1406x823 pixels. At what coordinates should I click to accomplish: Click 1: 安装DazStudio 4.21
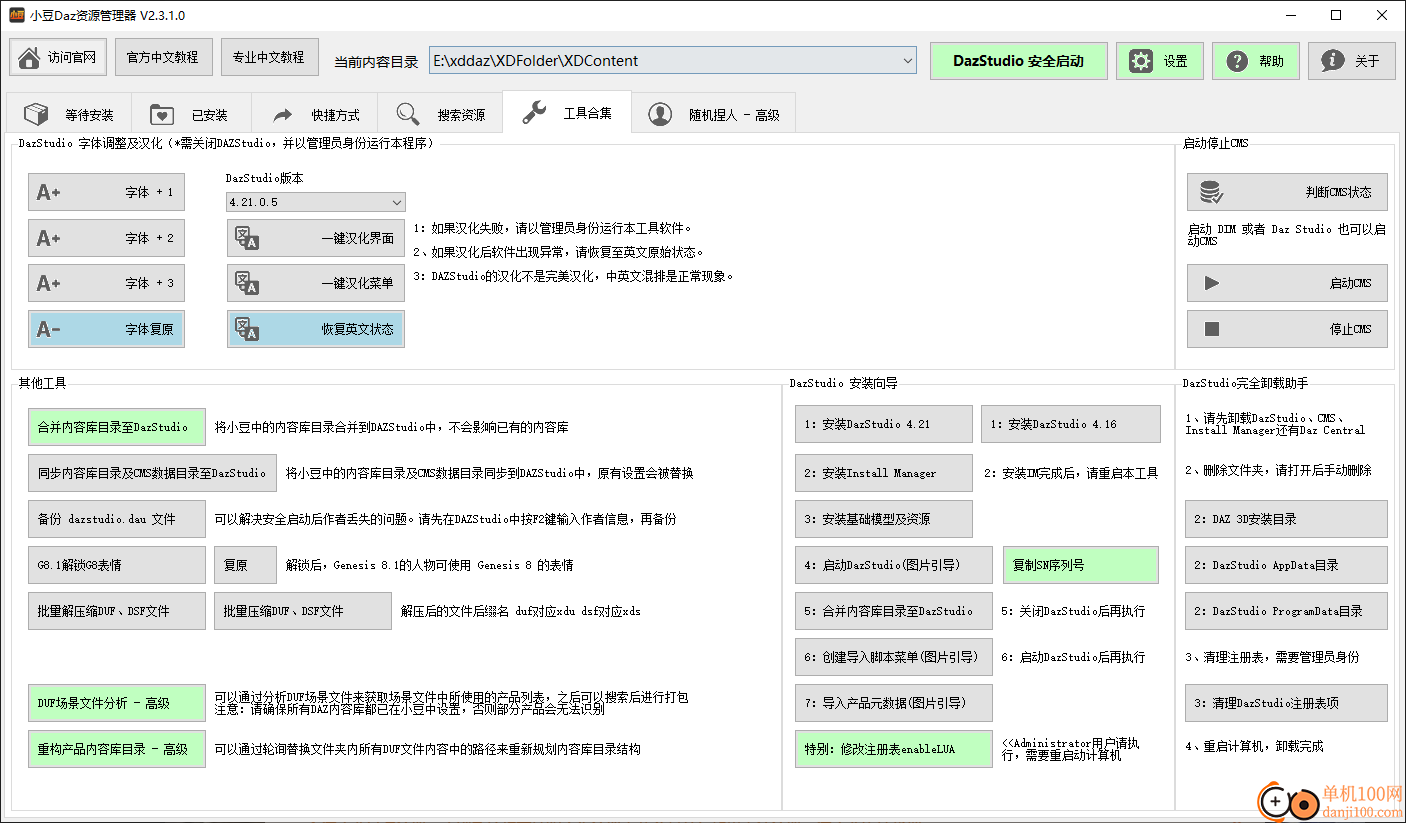(884, 424)
